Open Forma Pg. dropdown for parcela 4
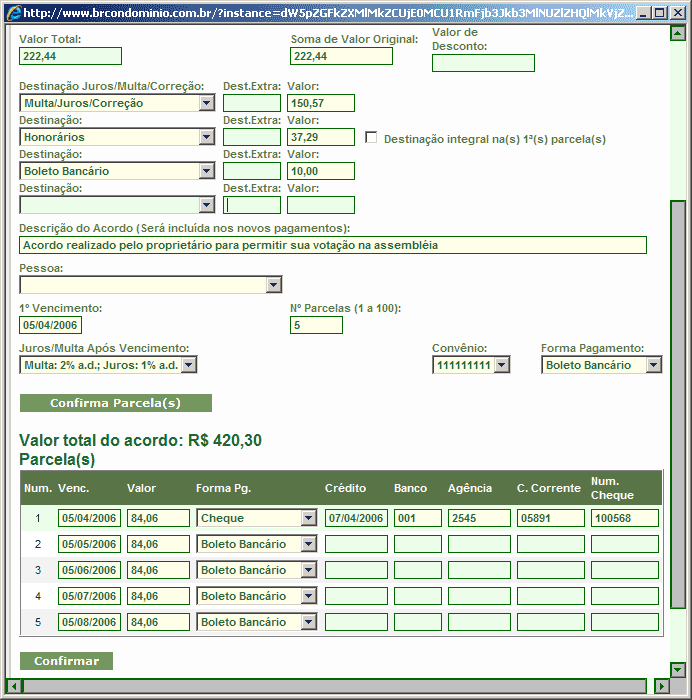The width and height of the screenshot is (692, 700). point(308,596)
